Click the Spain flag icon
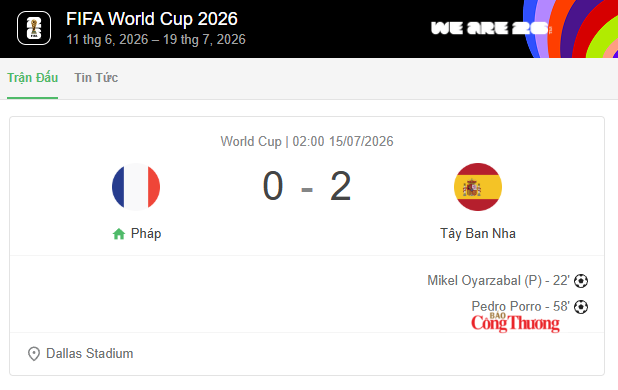618x390 pixels. click(478, 187)
